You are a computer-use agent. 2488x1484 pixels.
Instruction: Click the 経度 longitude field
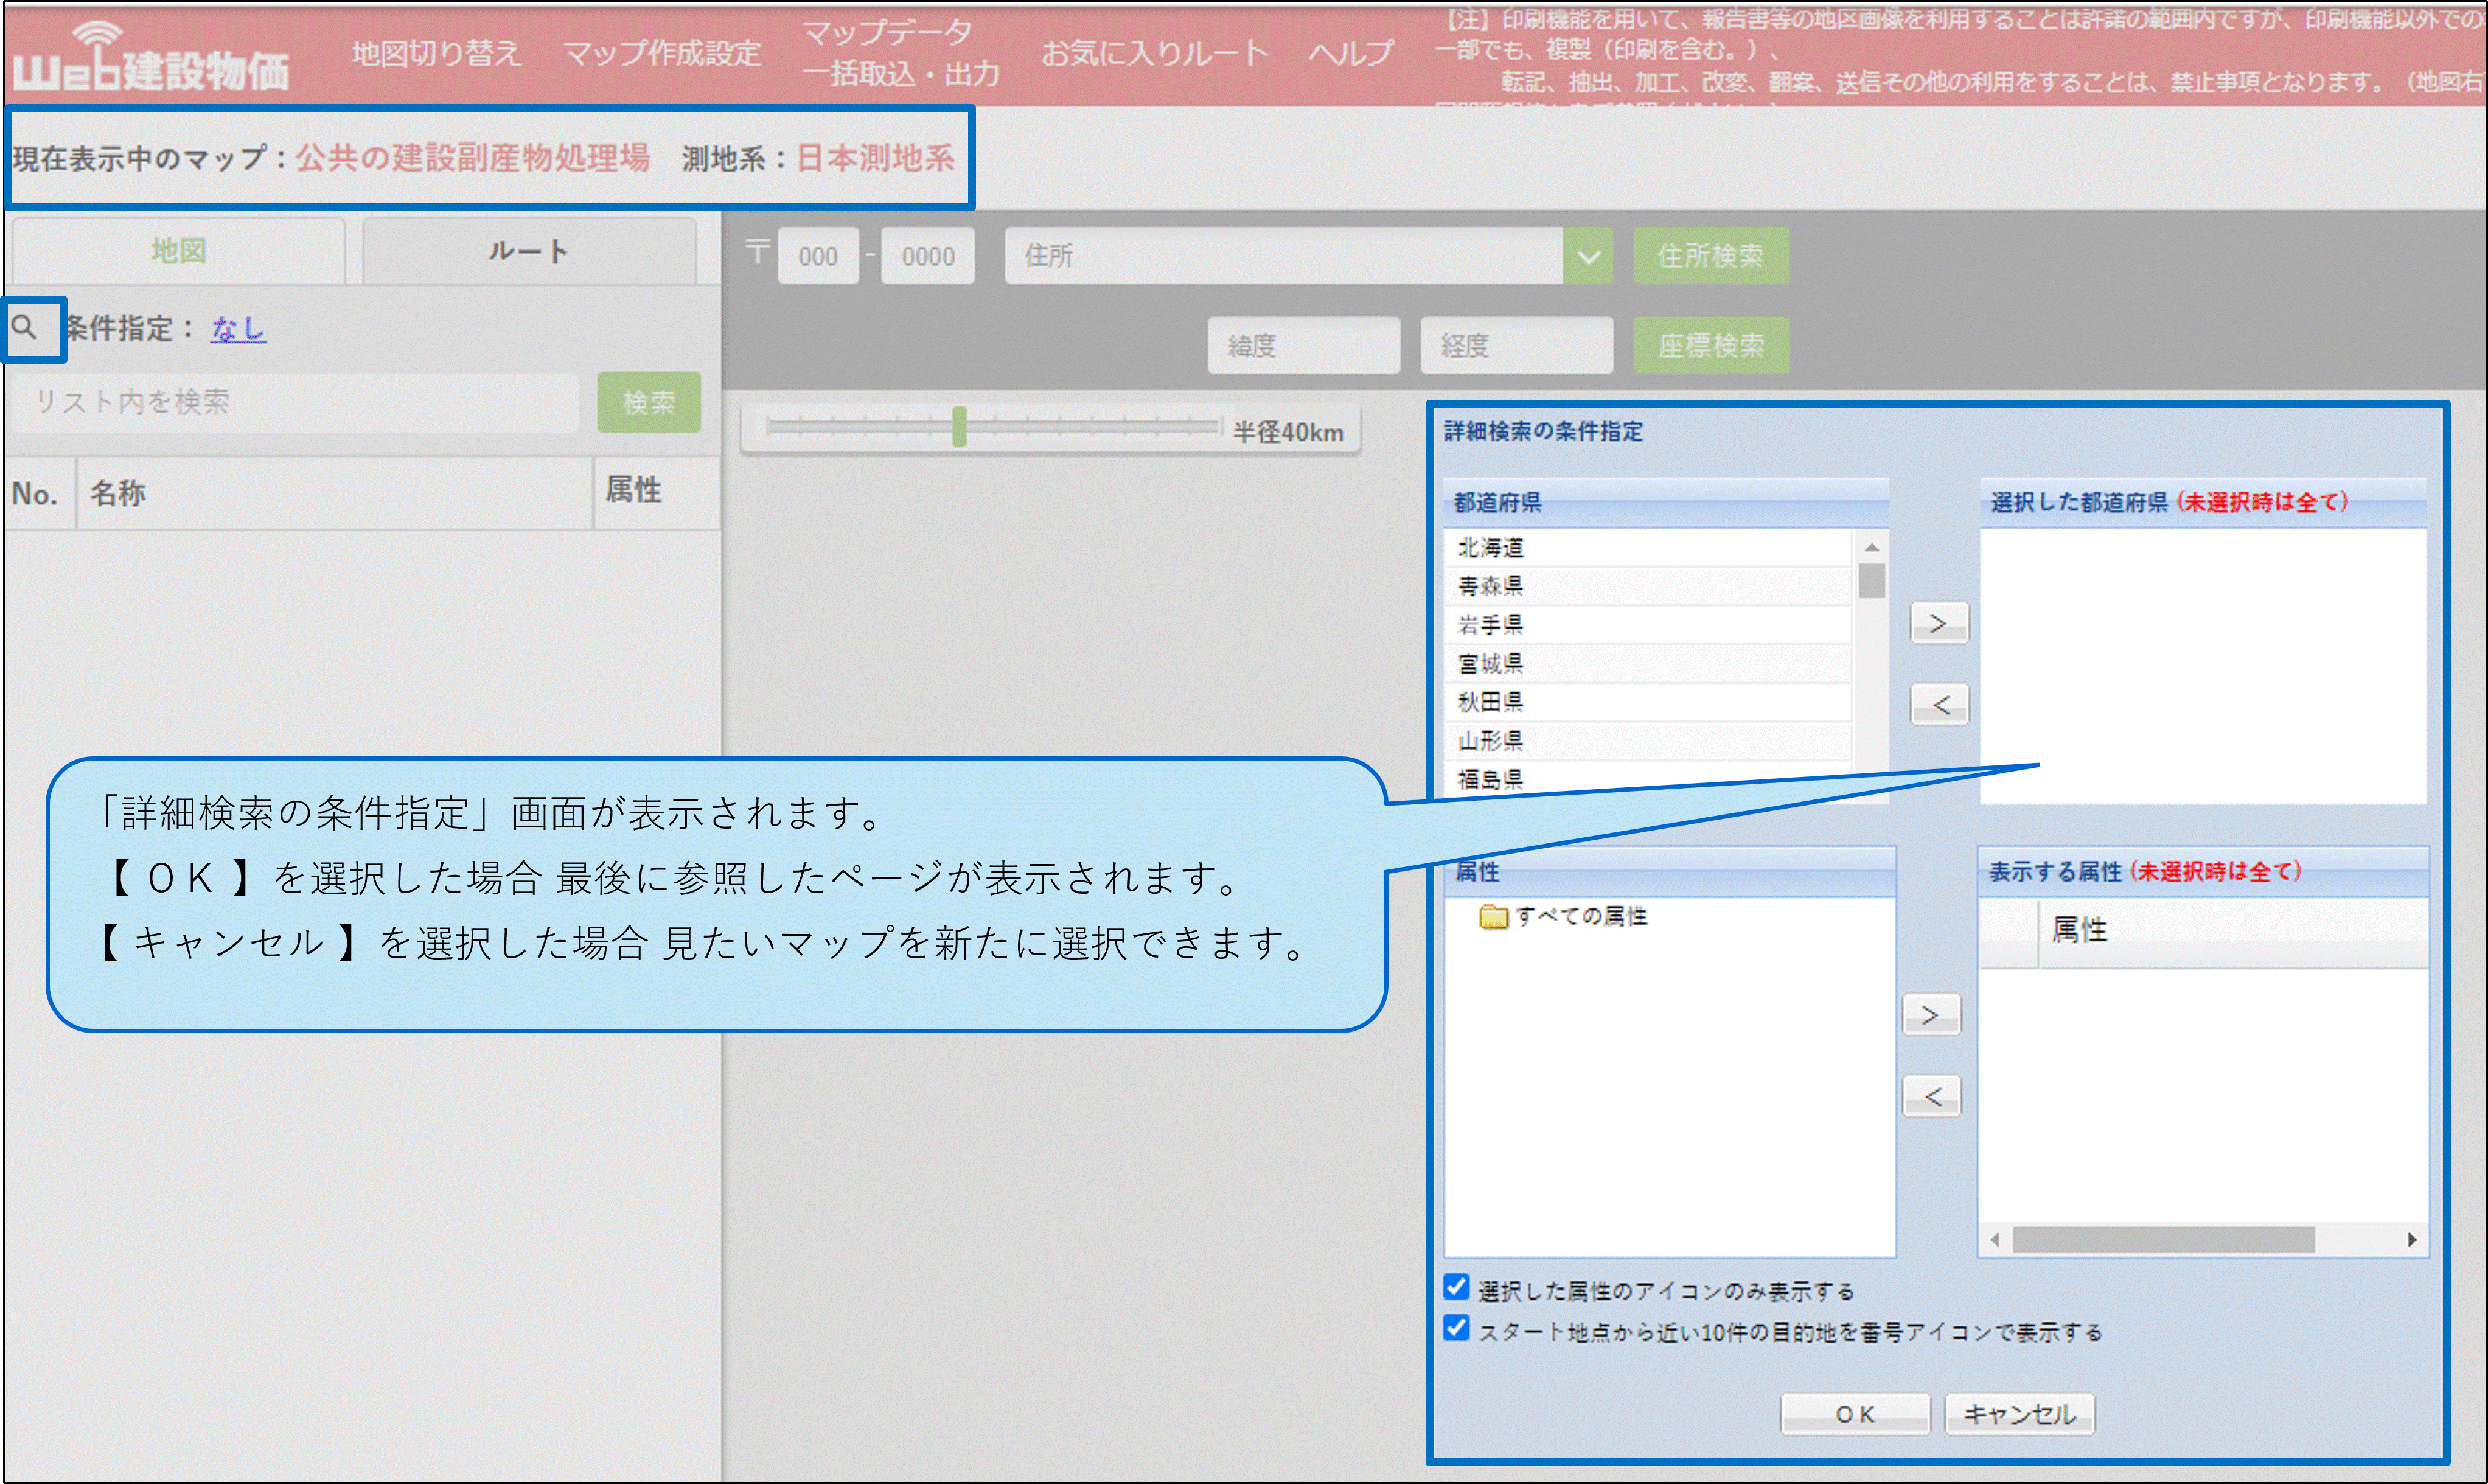[x=1517, y=346]
